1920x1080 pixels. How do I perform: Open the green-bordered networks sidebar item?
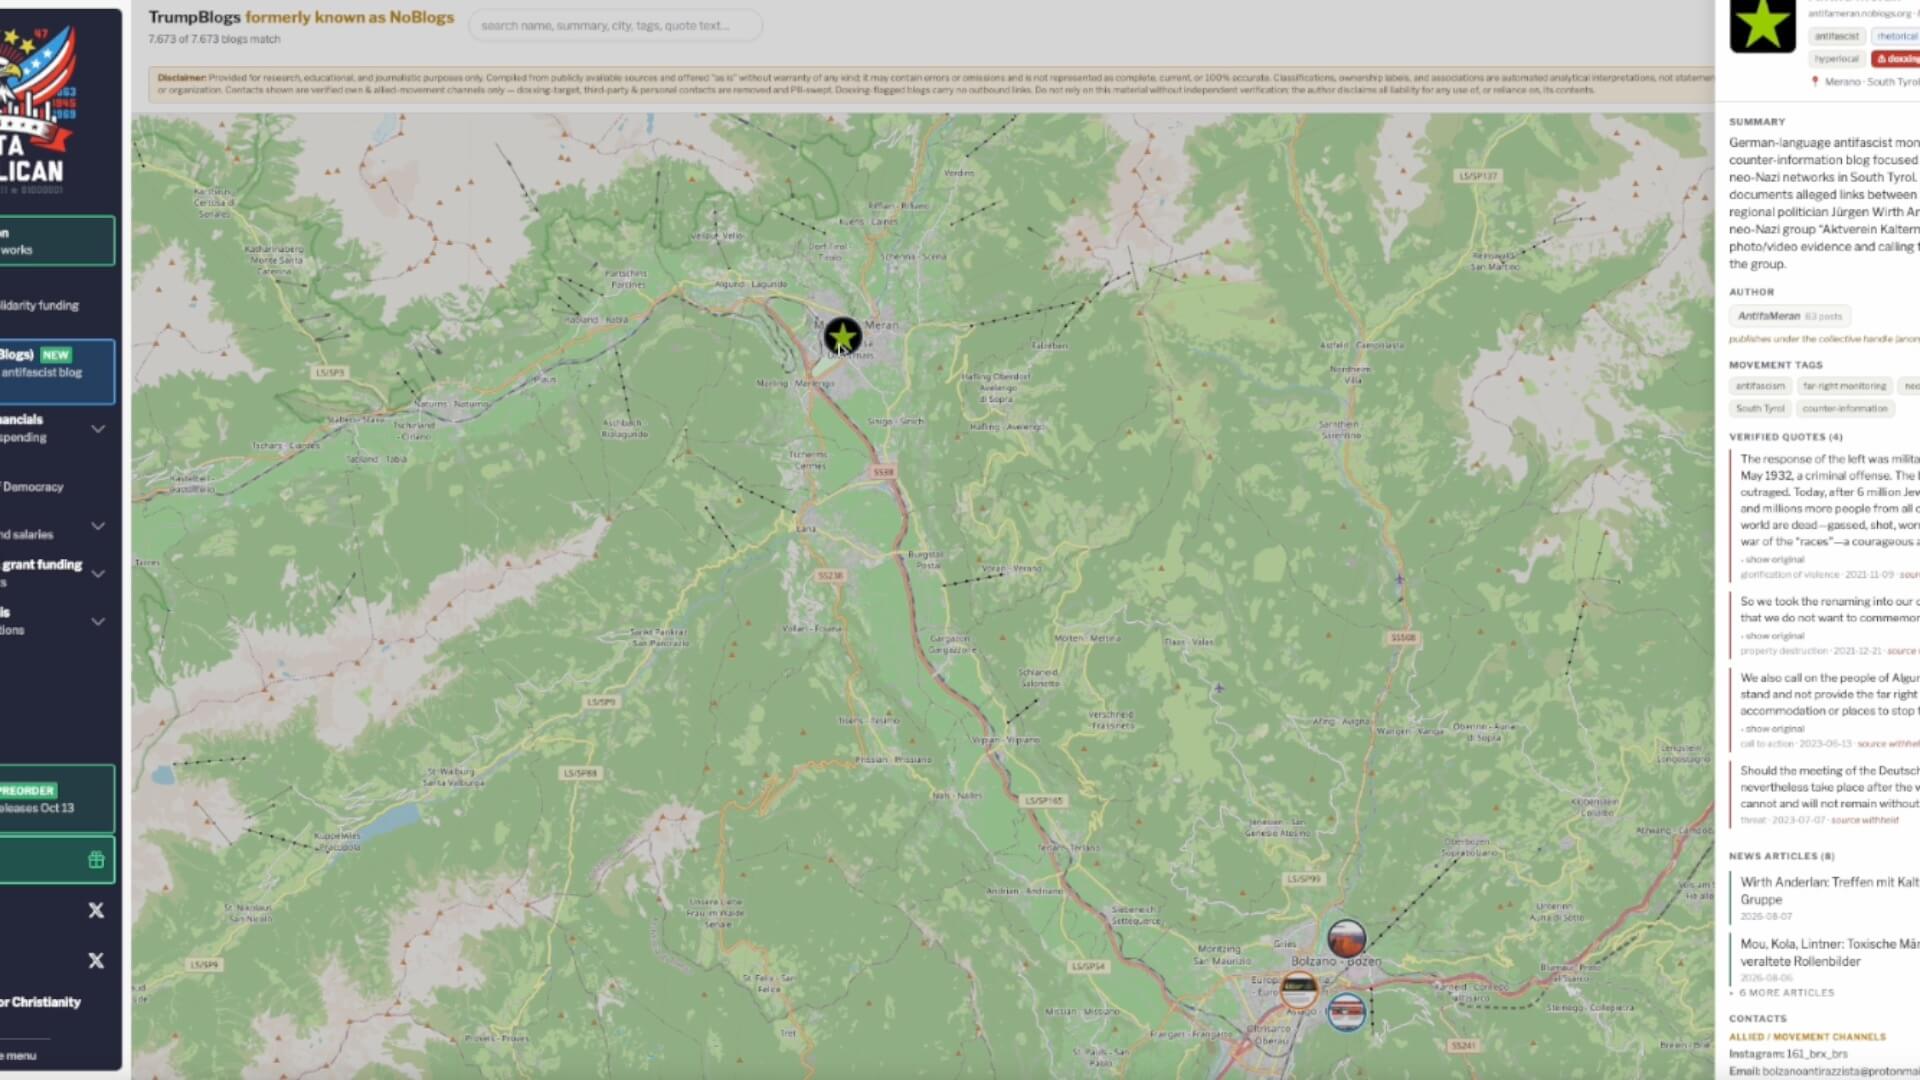pos(57,241)
